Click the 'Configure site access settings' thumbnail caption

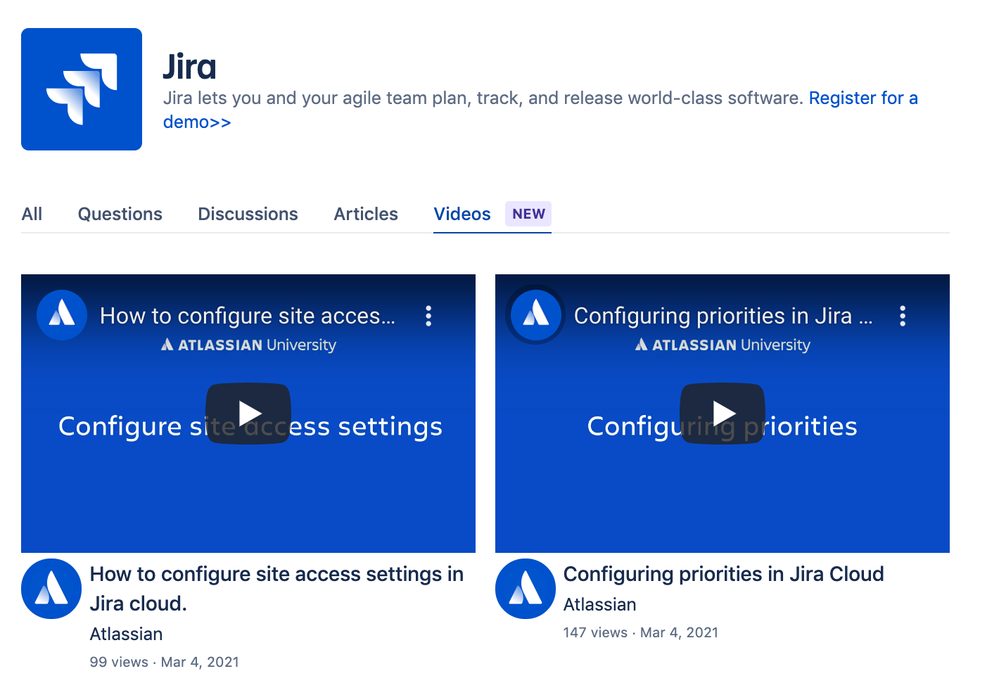point(250,426)
